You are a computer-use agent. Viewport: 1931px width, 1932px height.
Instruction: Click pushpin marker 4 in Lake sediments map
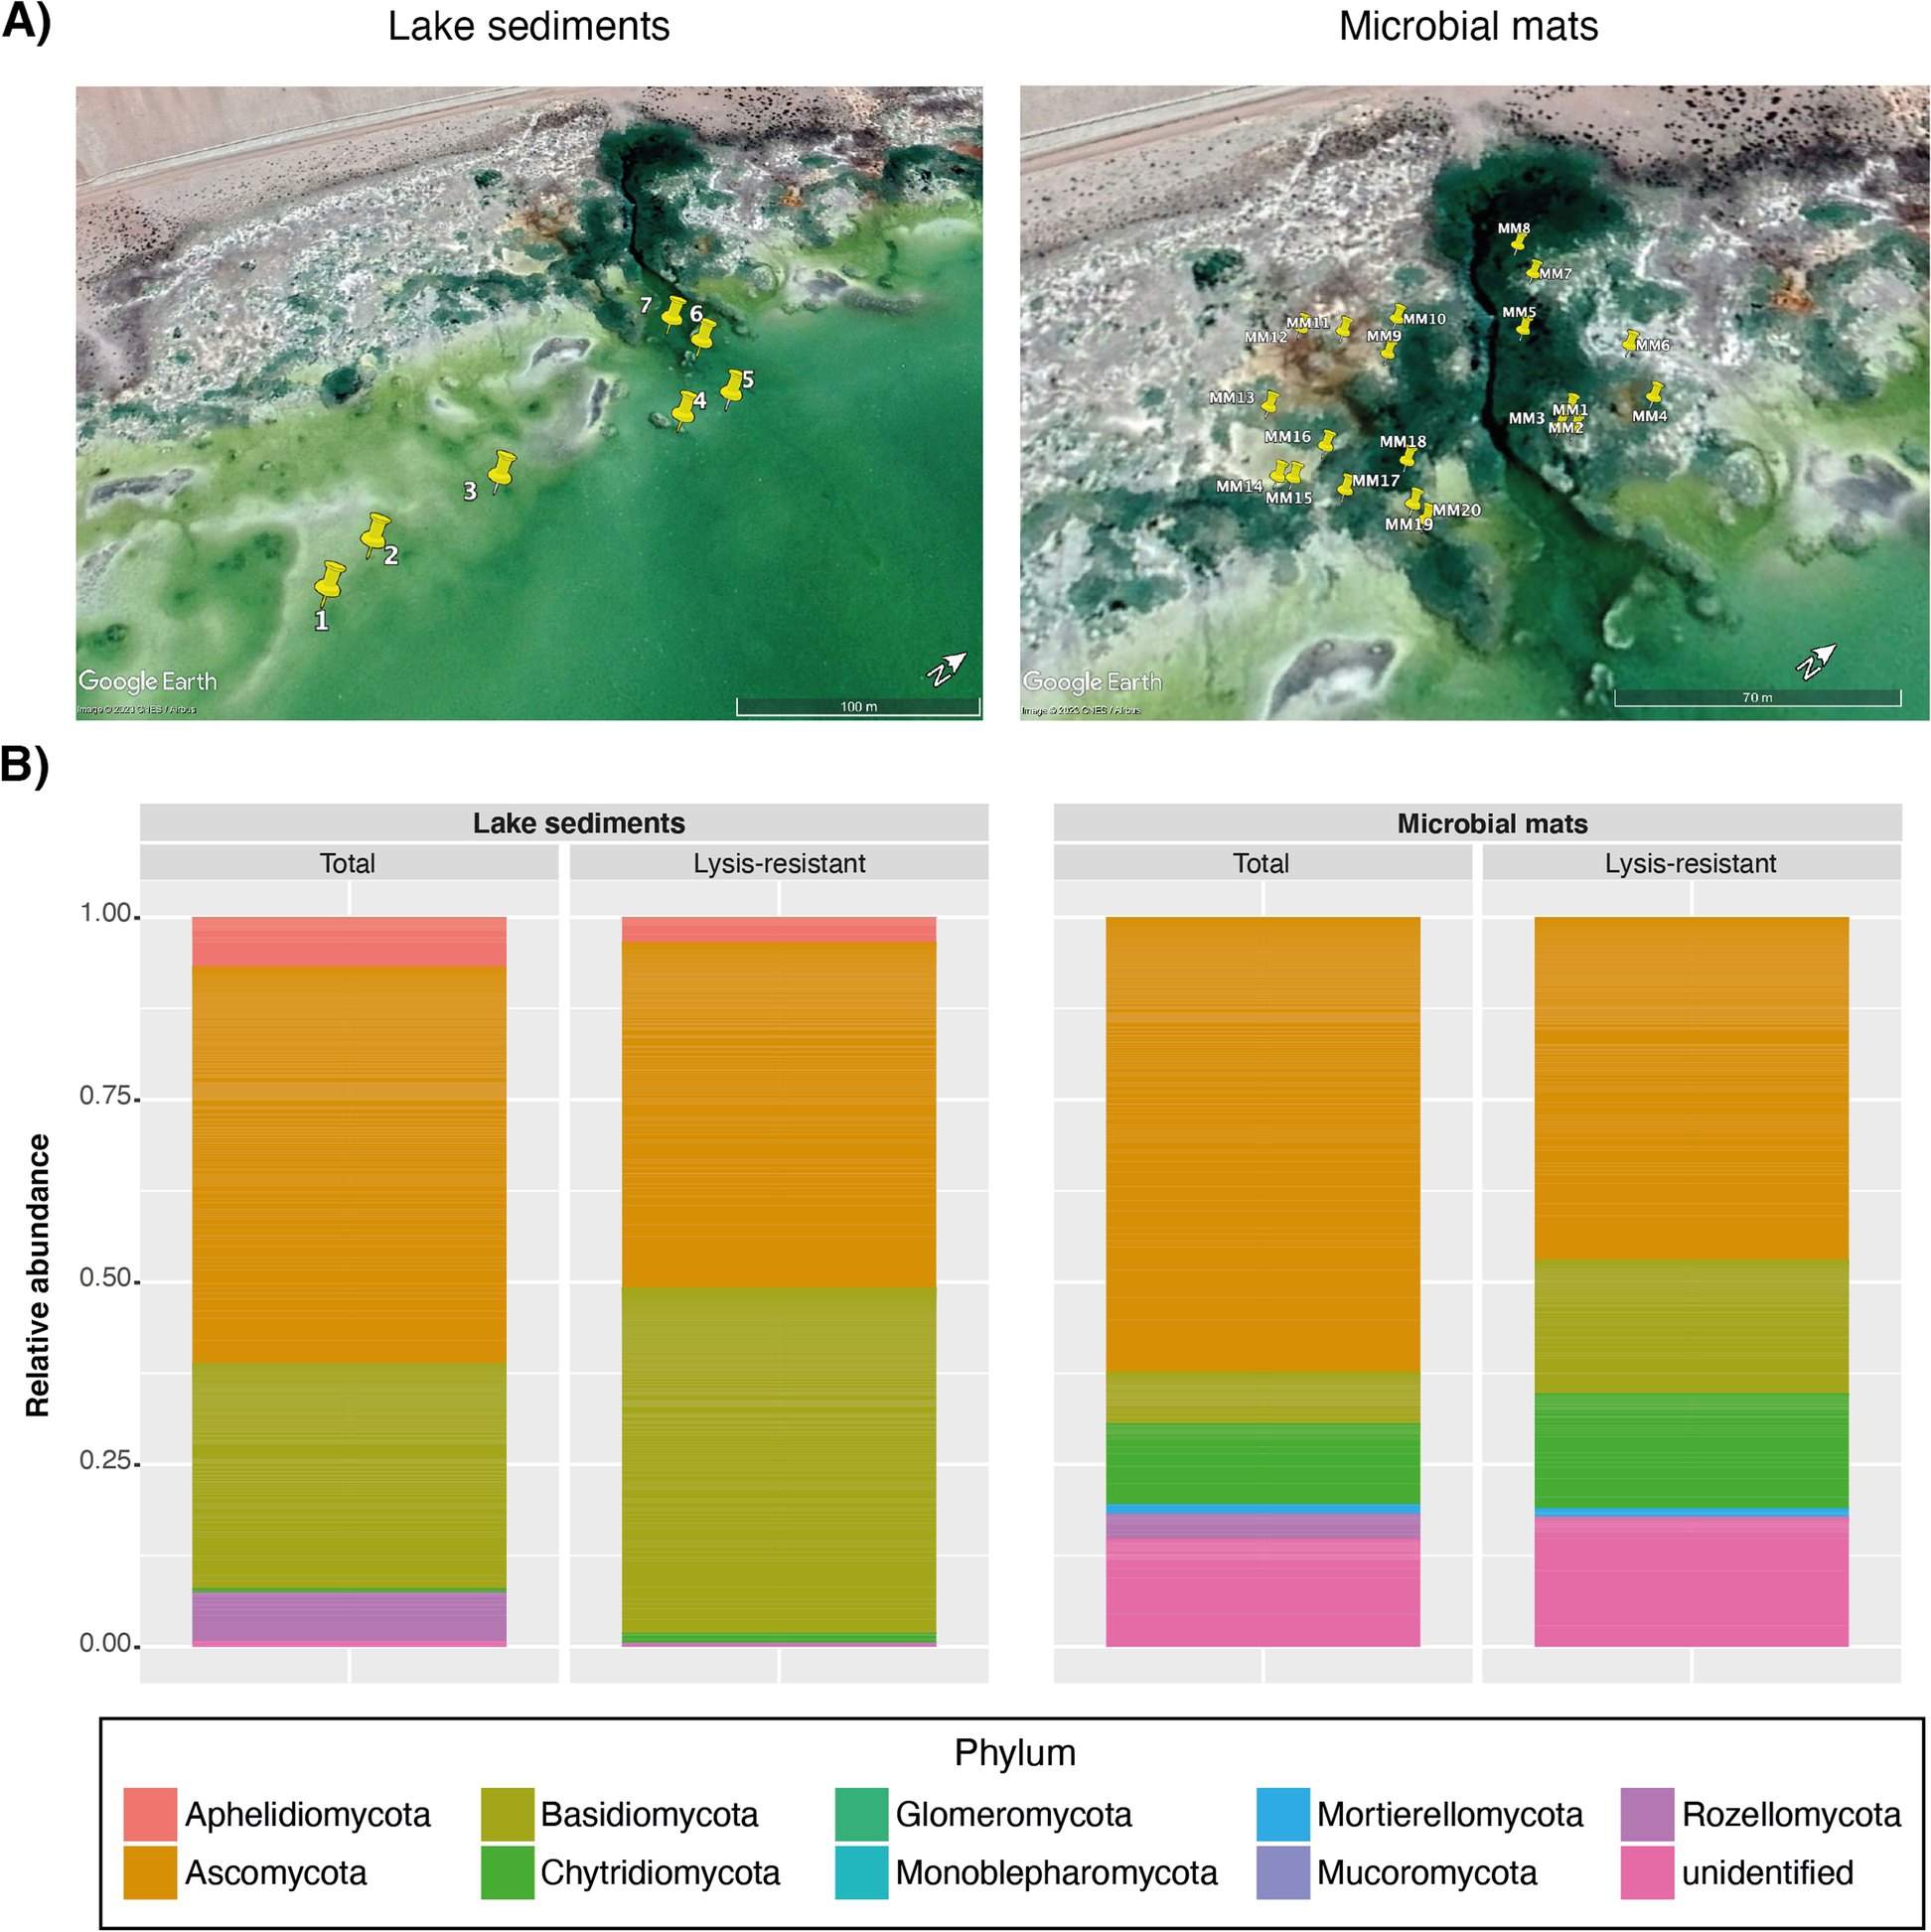pos(684,409)
